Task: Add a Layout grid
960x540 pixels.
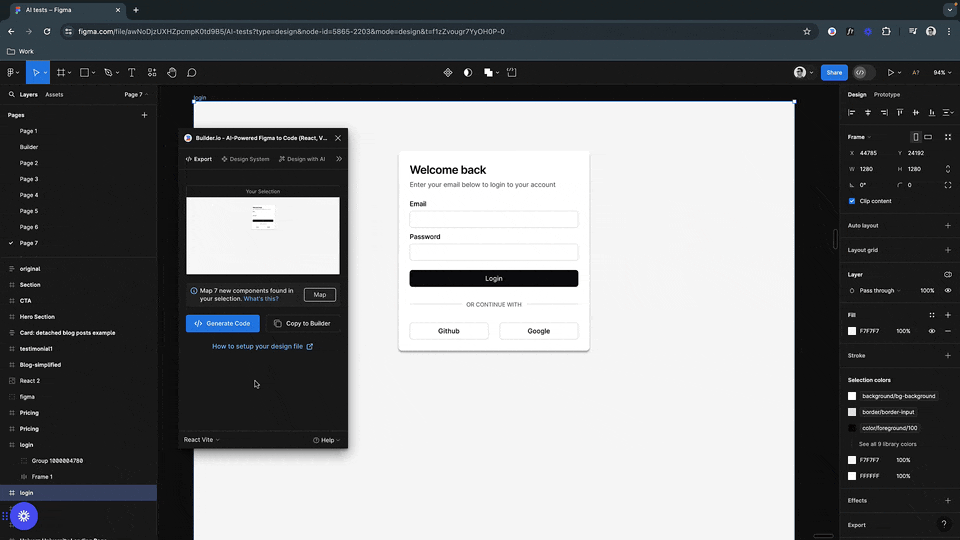Action: tap(947, 249)
